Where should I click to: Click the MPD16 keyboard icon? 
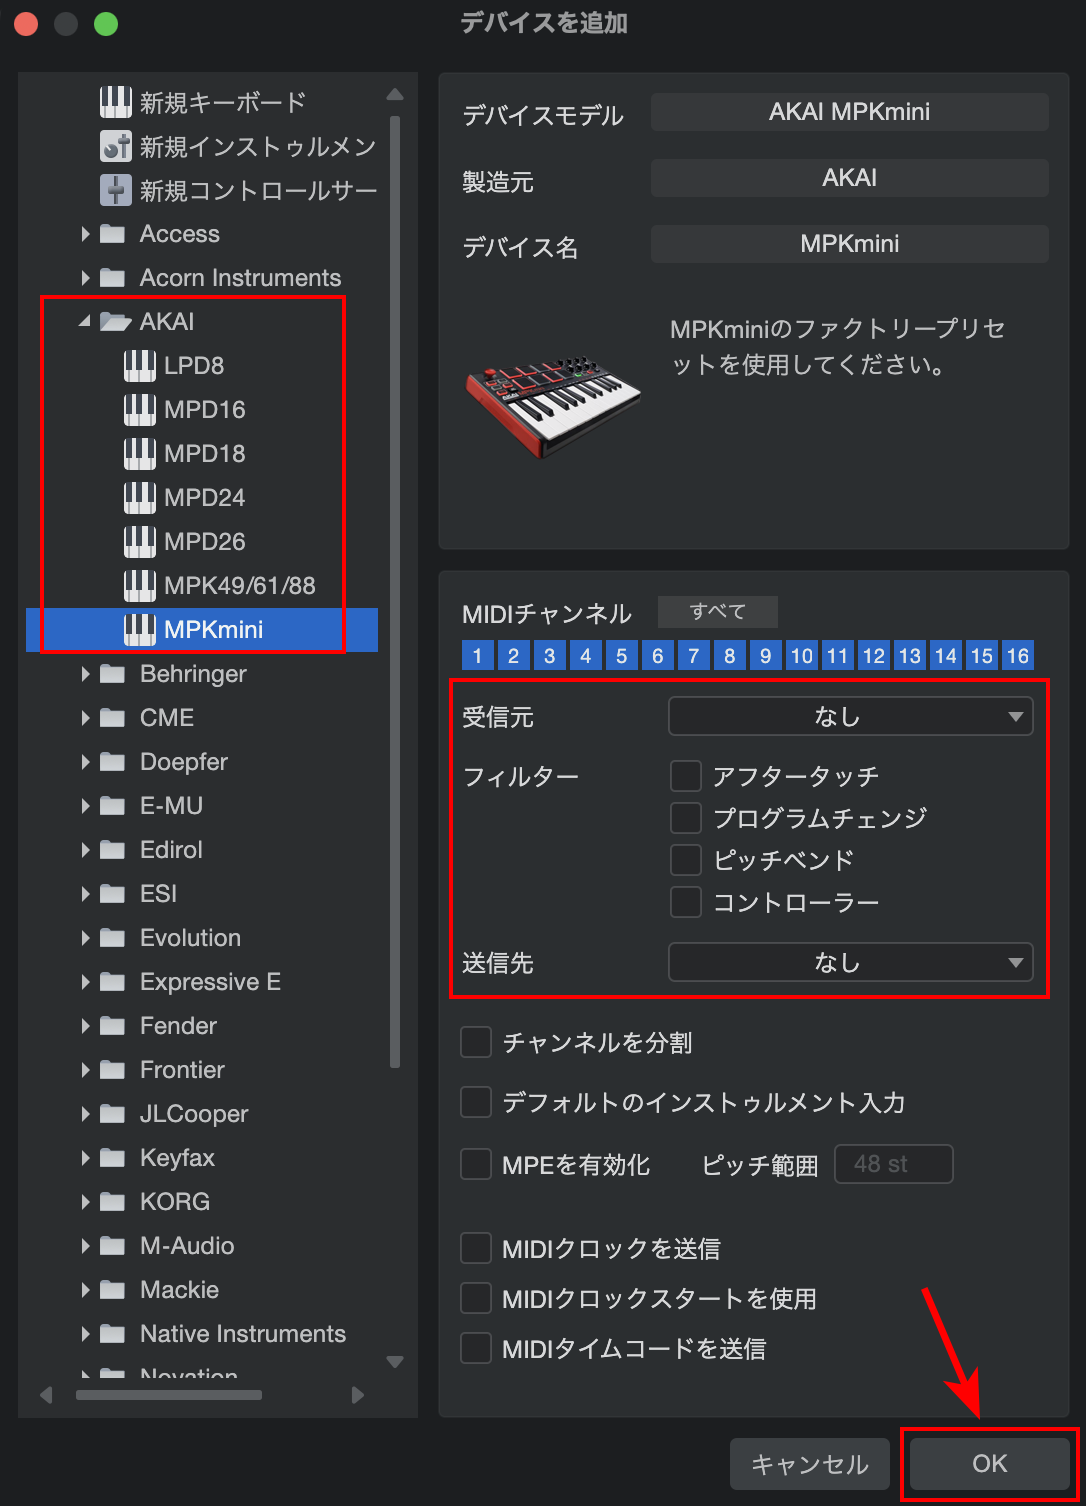pyautogui.click(x=140, y=410)
